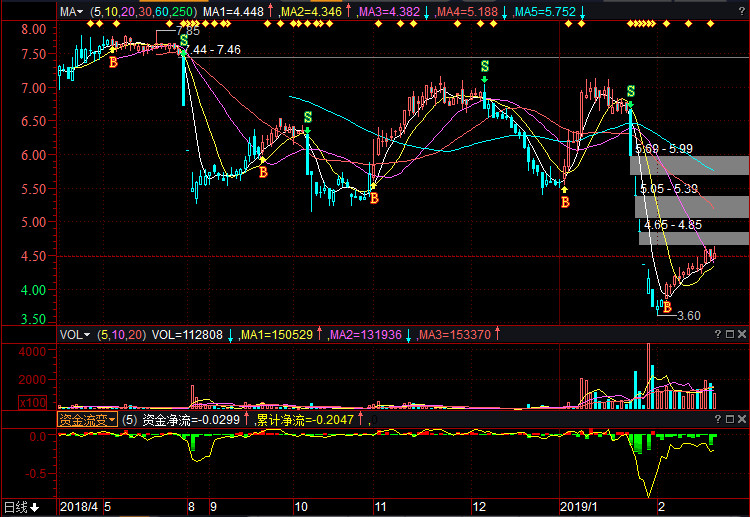Screen dimensions: 750x517
Task: Click the B buy marker near the 3.60 low
Action: 667,307
